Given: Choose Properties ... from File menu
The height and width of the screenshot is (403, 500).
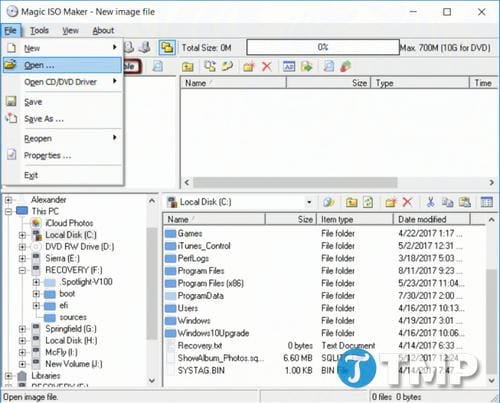Looking at the screenshot, I should tap(62, 155).
